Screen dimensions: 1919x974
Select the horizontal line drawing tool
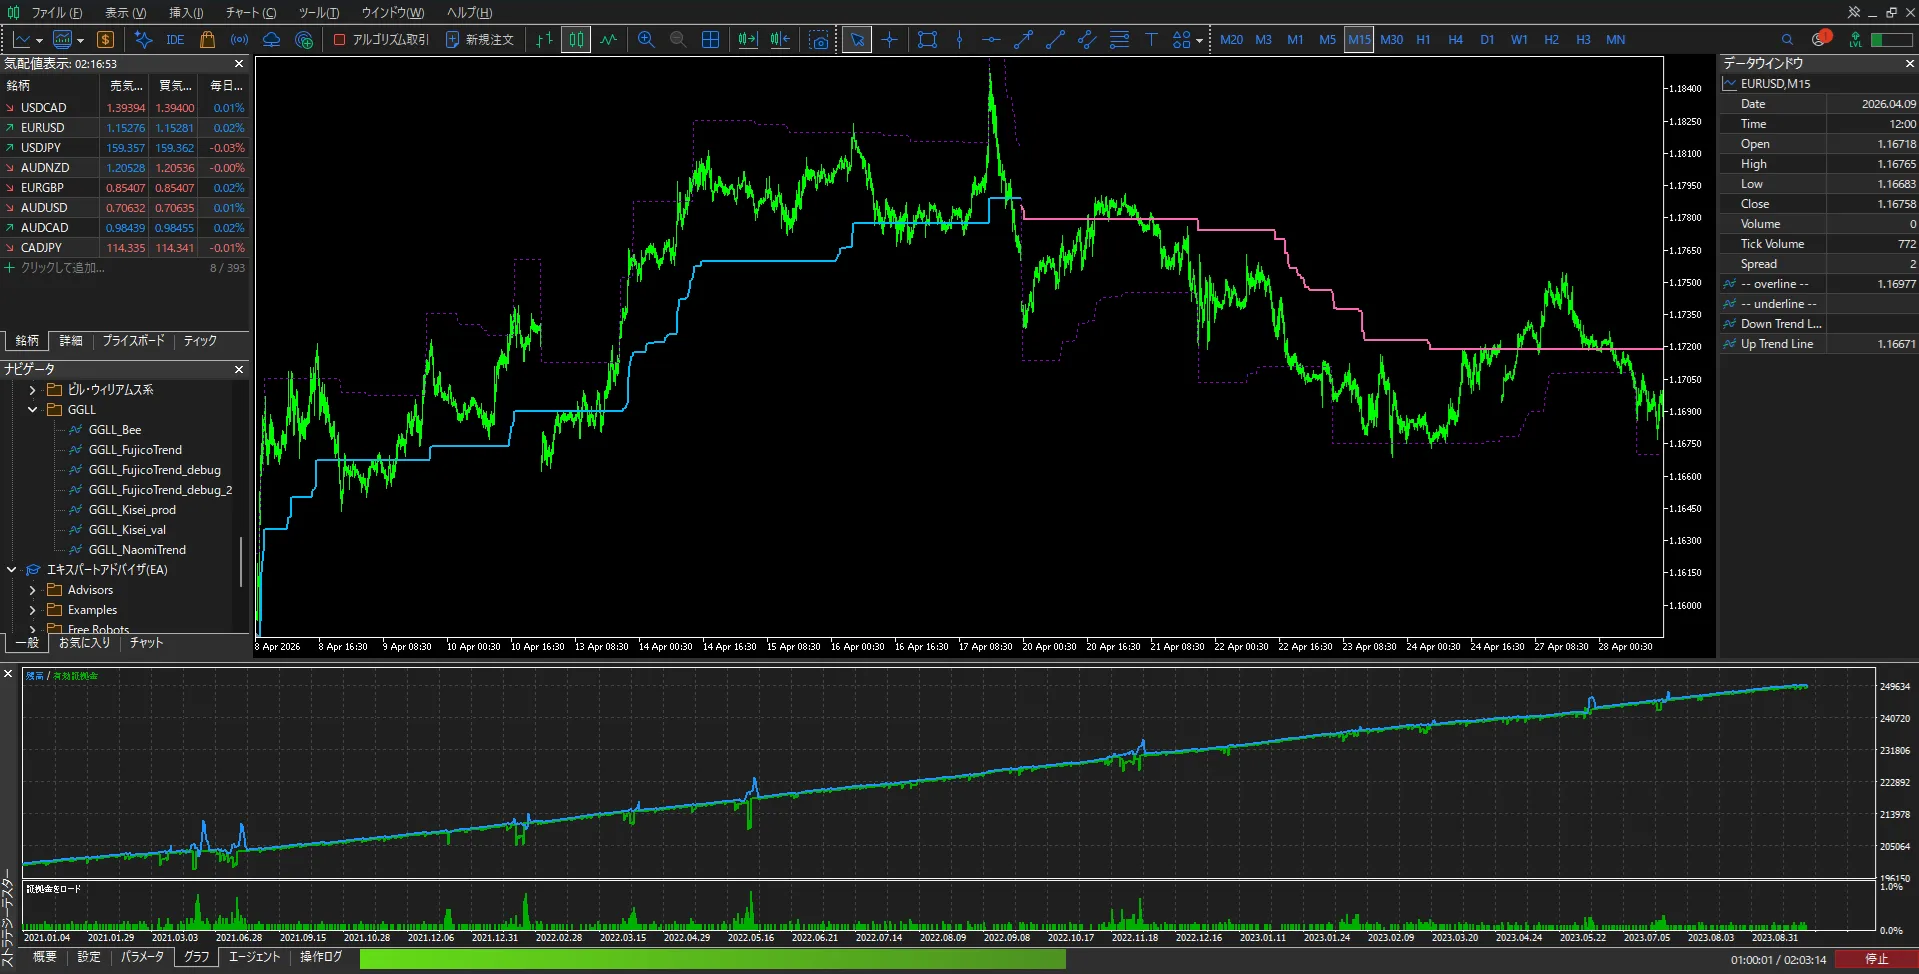click(991, 40)
